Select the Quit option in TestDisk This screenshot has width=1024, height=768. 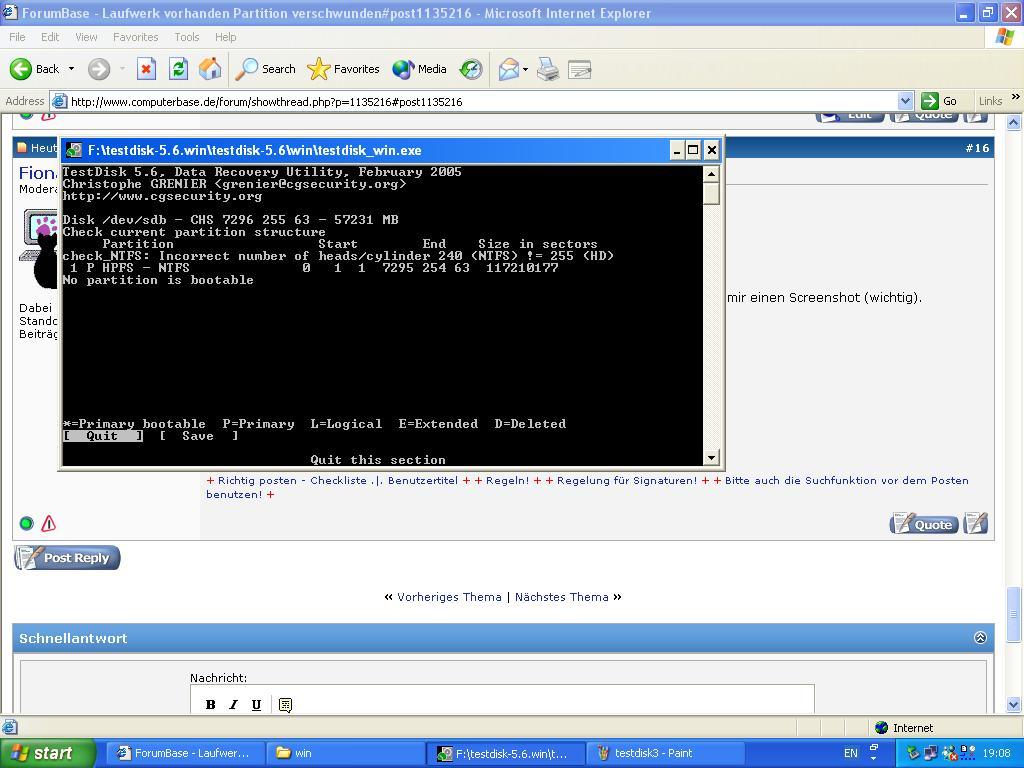[103, 436]
